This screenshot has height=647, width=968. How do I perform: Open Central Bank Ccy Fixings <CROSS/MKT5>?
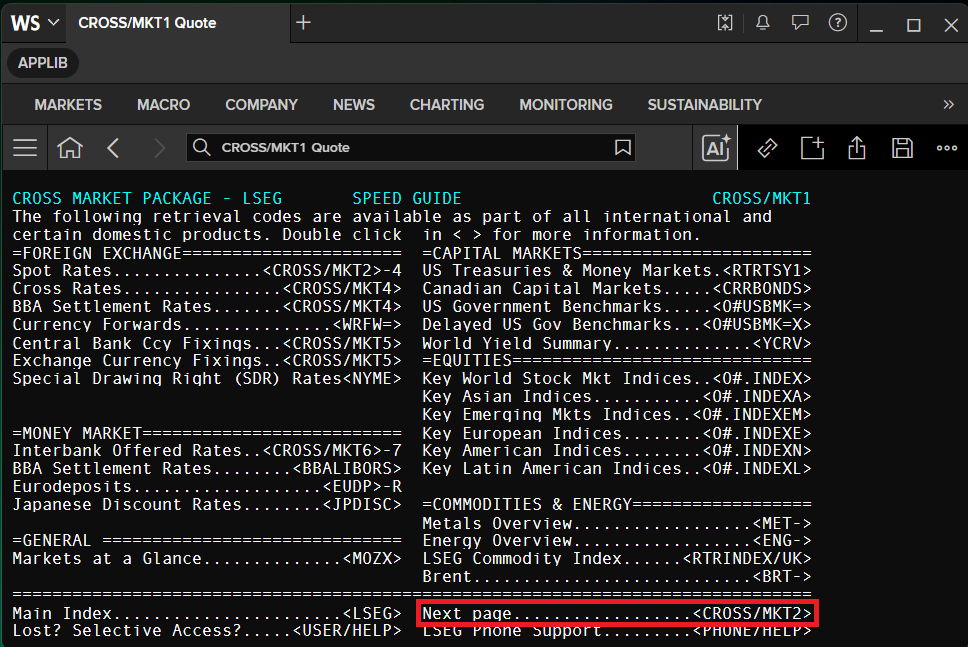[342, 343]
